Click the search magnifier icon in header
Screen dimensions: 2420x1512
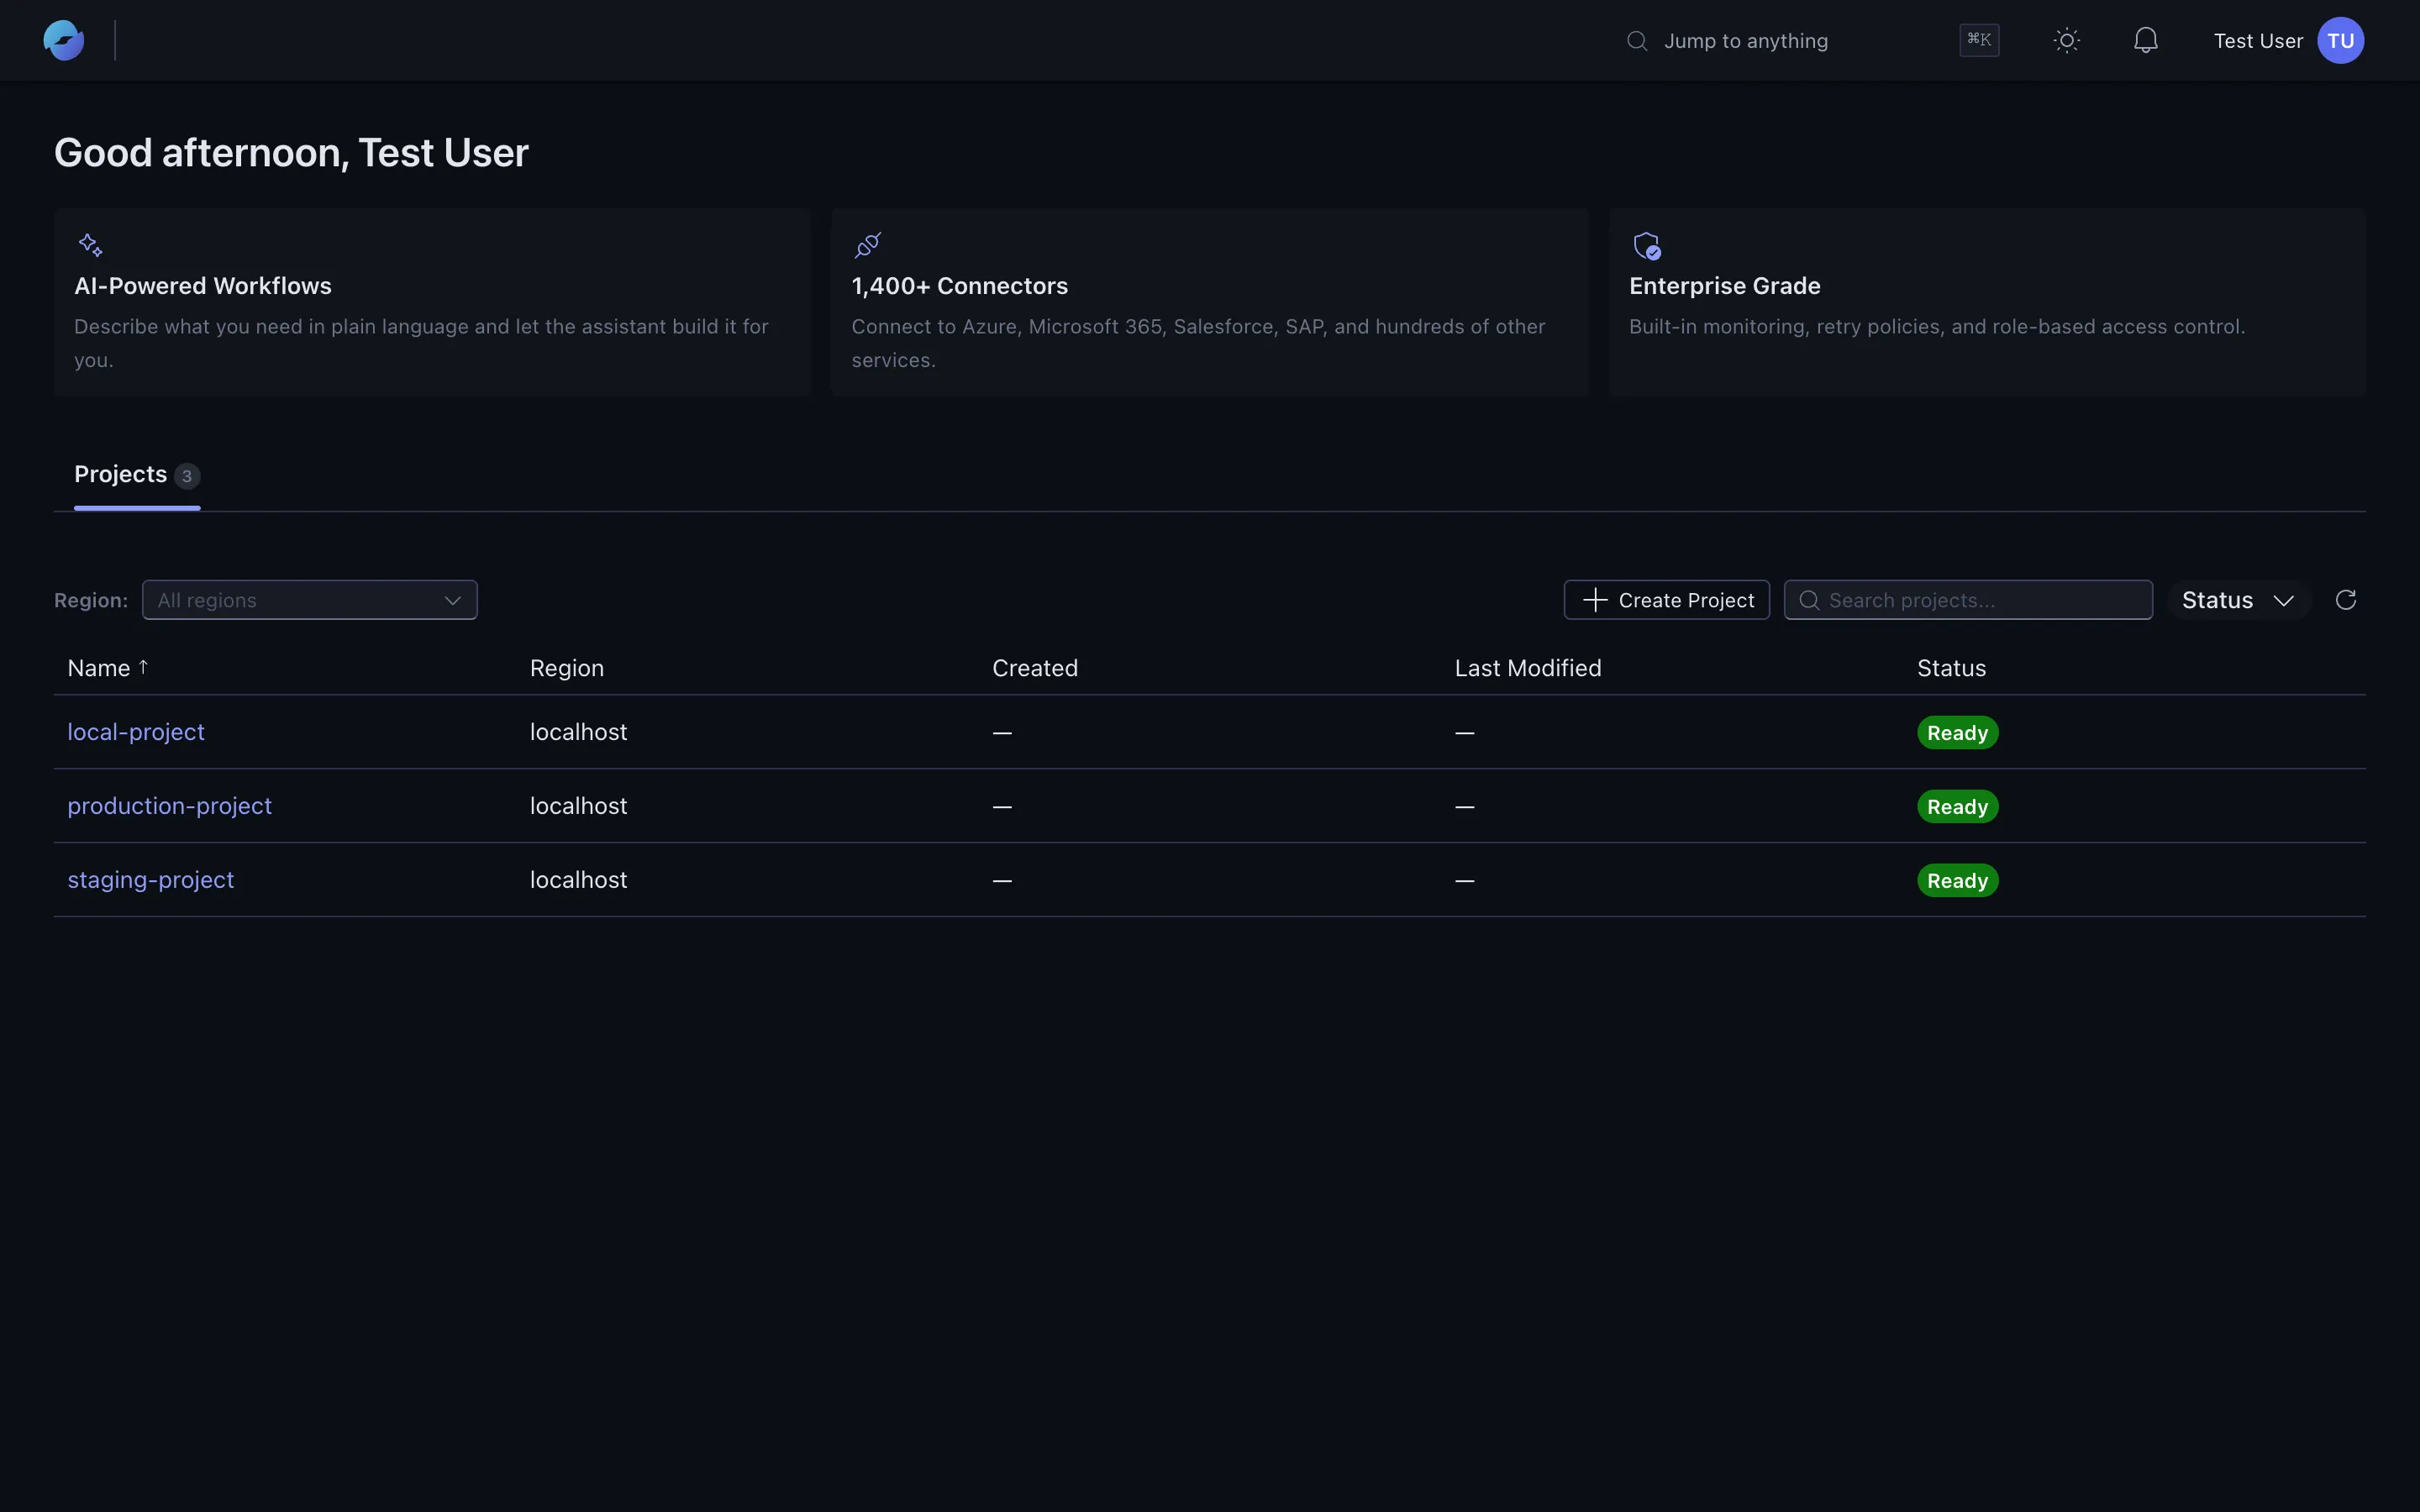[1637, 41]
